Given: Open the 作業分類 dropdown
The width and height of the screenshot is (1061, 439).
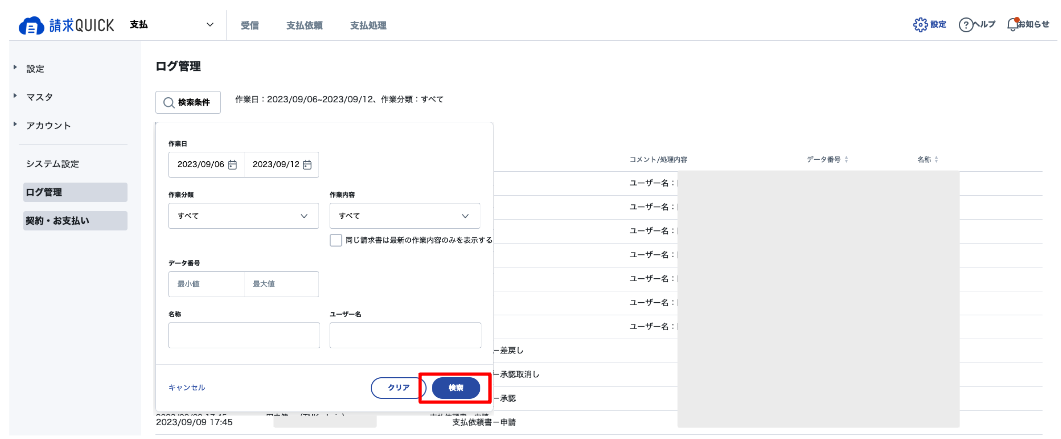Looking at the screenshot, I should pyautogui.click(x=243, y=216).
